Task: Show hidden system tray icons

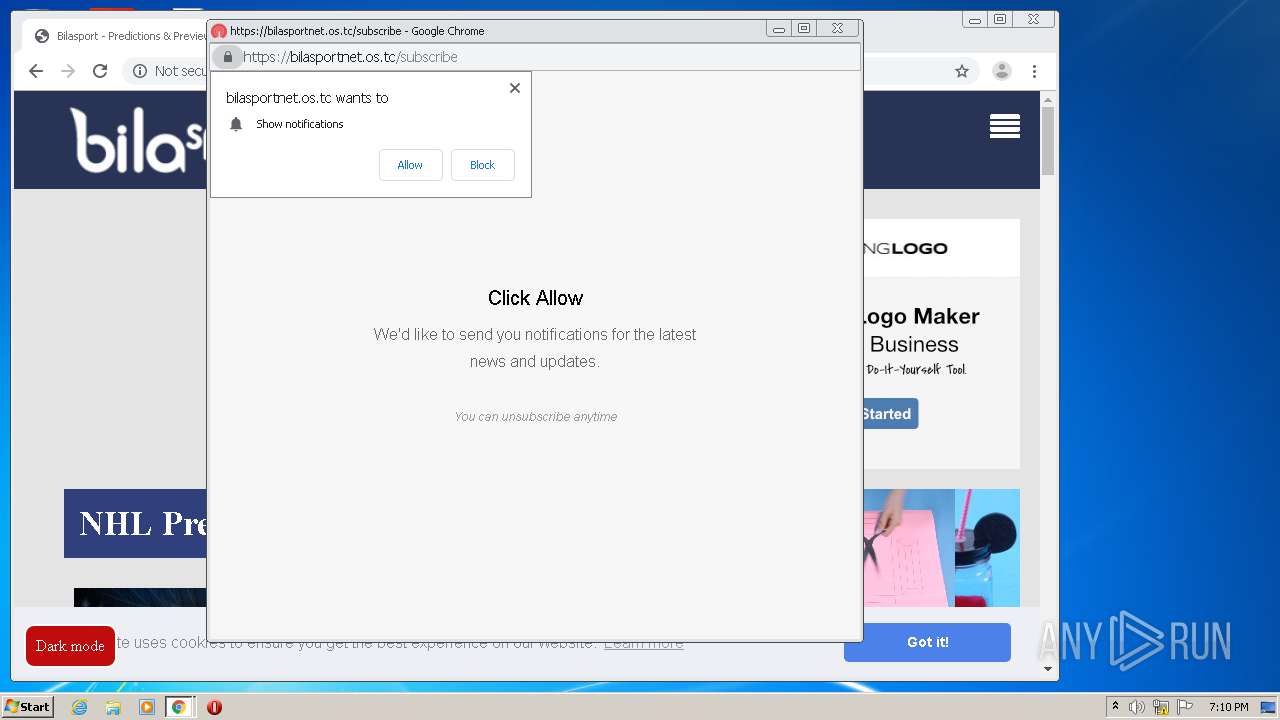Action: (x=1115, y=707)
